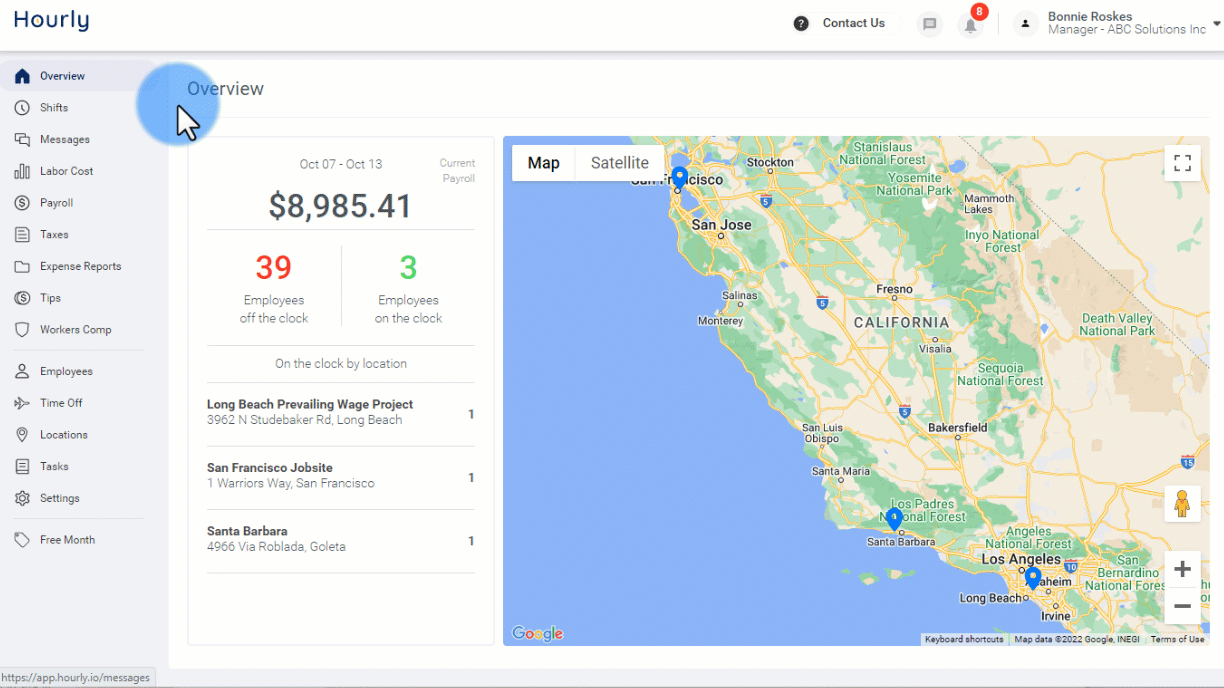Screen dimensions: 1224x688
Task: Click the Payroll dollar icon
Action: (x=22, y=203)
